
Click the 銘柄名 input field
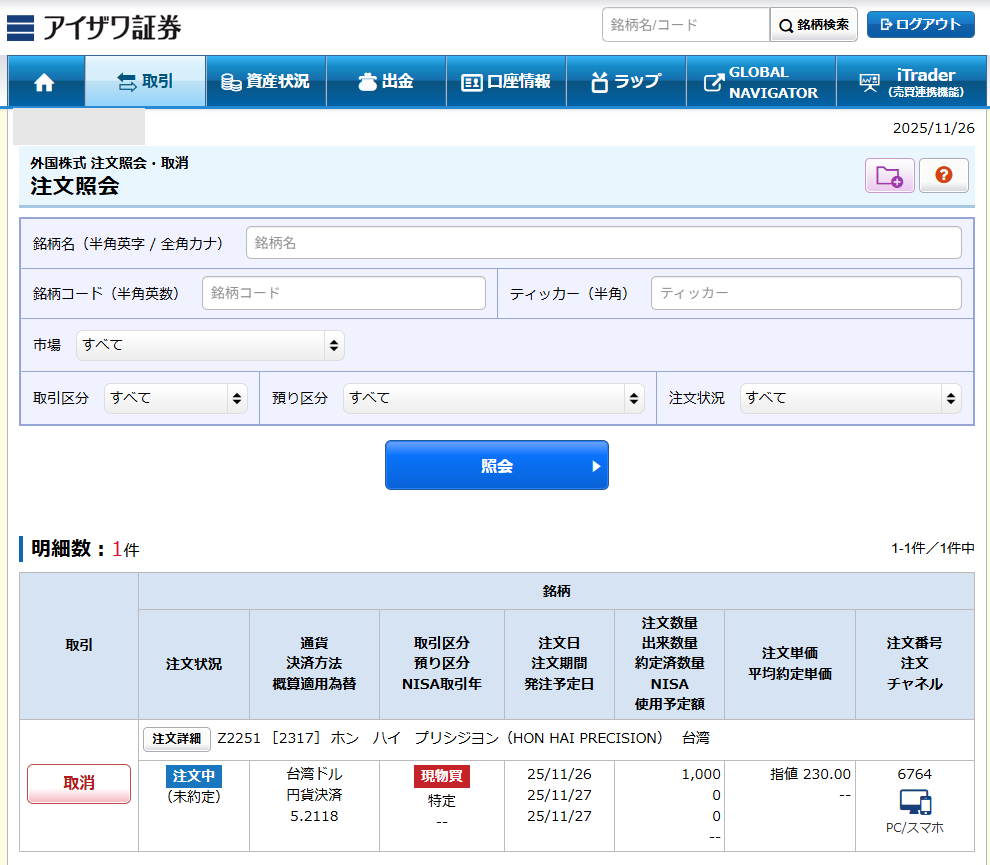tap(603, 243)
